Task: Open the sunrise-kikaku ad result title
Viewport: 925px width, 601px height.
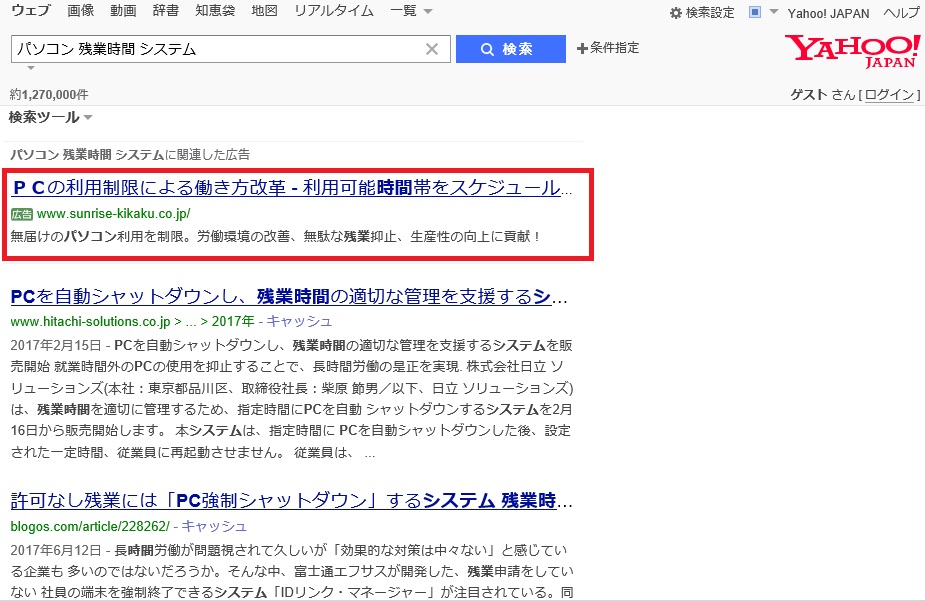Action: tap(292, 188)
